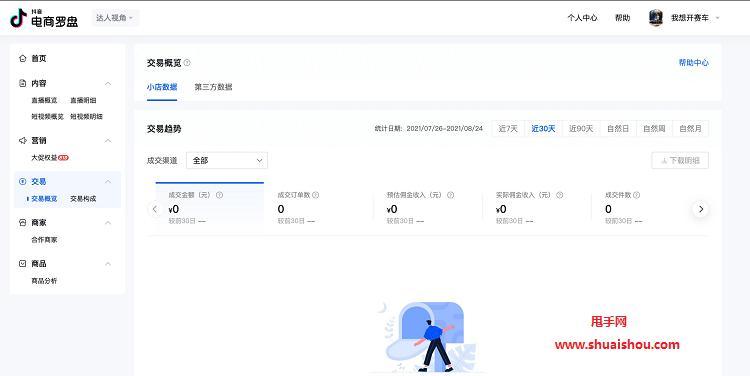Image resolution: width=750 pixels, height=376 pixels.
Task: Select the 成交金额（元）metric card
Action: 210,208
